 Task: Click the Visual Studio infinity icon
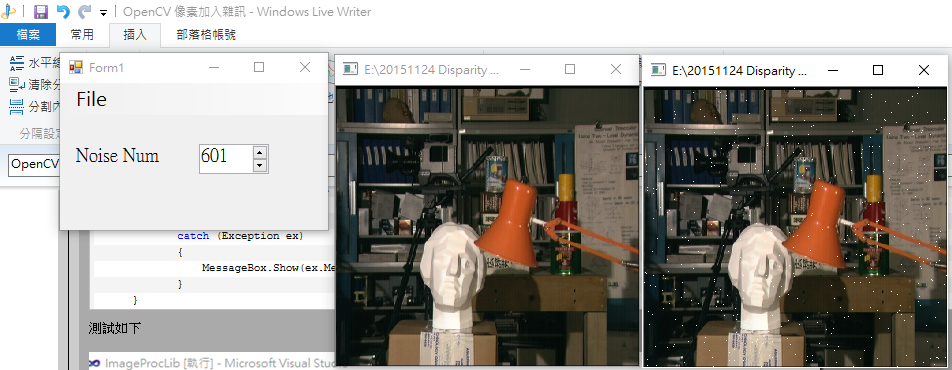click(94, 363)
